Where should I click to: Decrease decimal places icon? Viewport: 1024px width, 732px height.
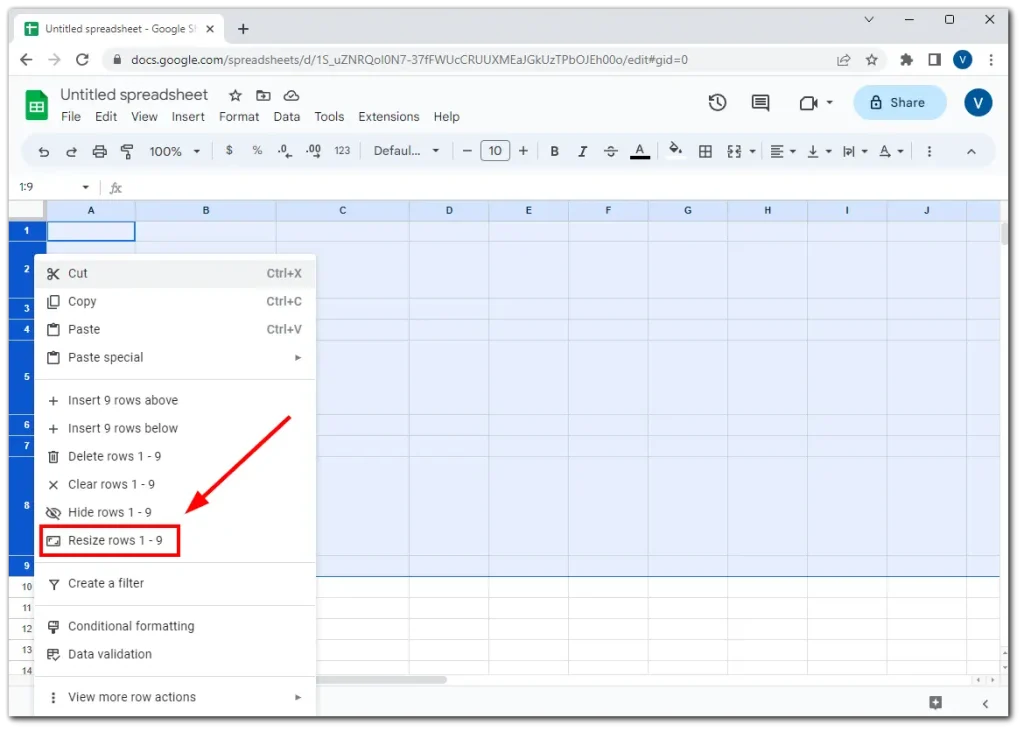point(285,151)
